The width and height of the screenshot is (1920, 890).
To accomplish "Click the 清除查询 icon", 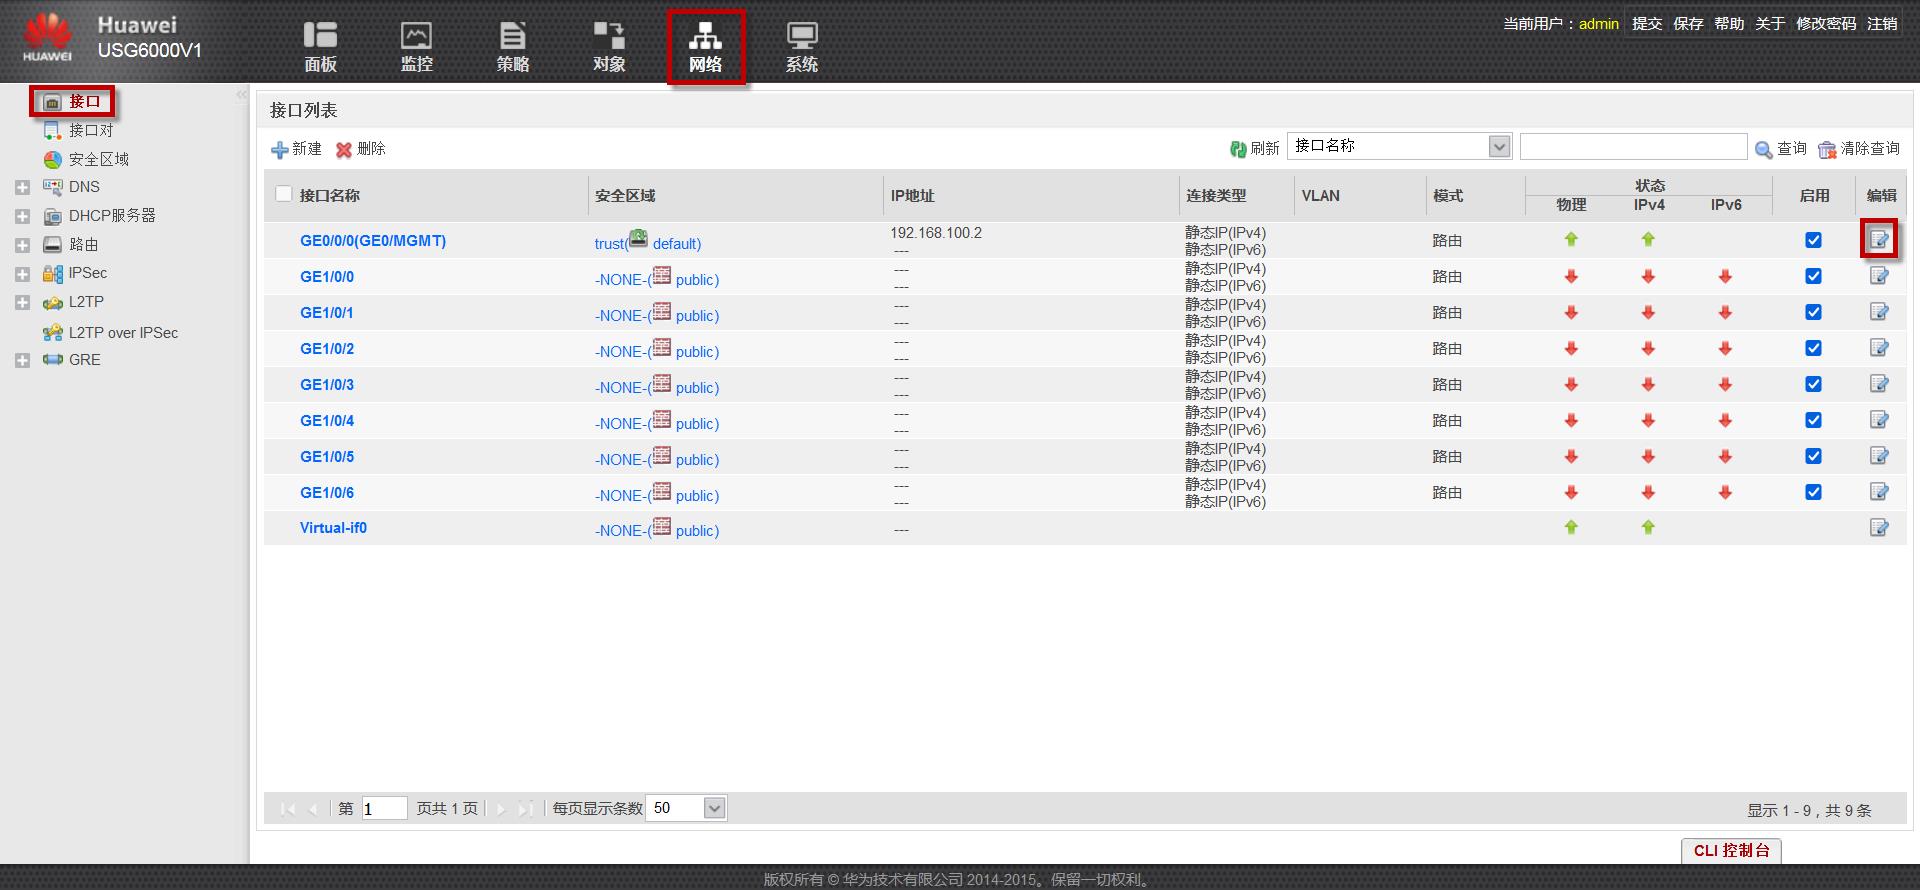I will click(x=1827, y=149).
